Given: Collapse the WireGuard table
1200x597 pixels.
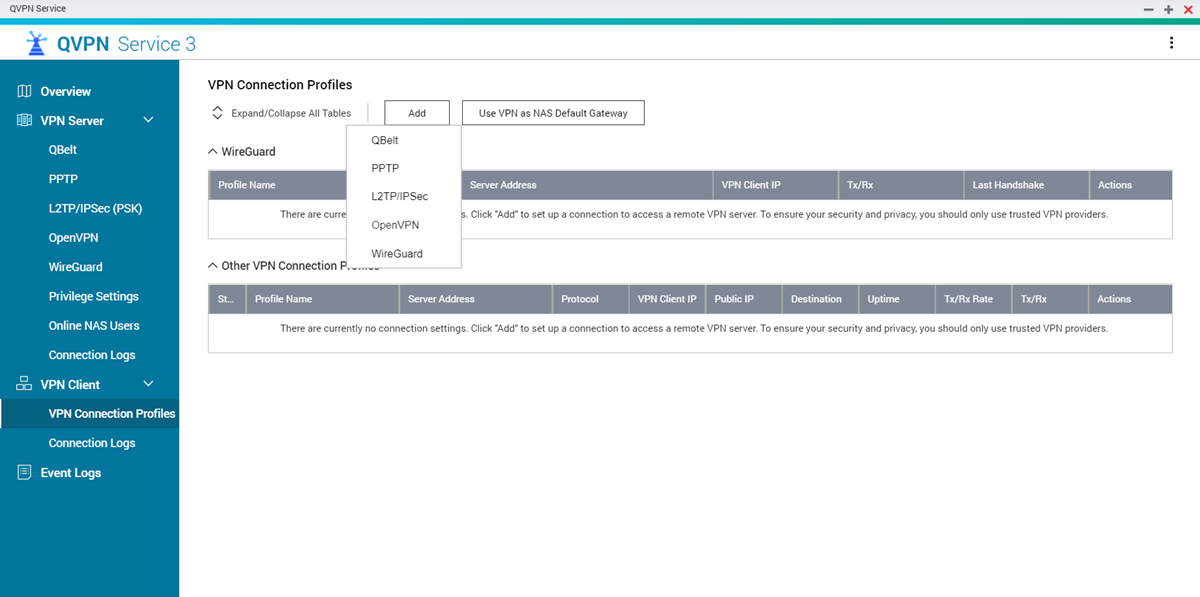Looking at the screenshot, I should [x=212, y=152].
